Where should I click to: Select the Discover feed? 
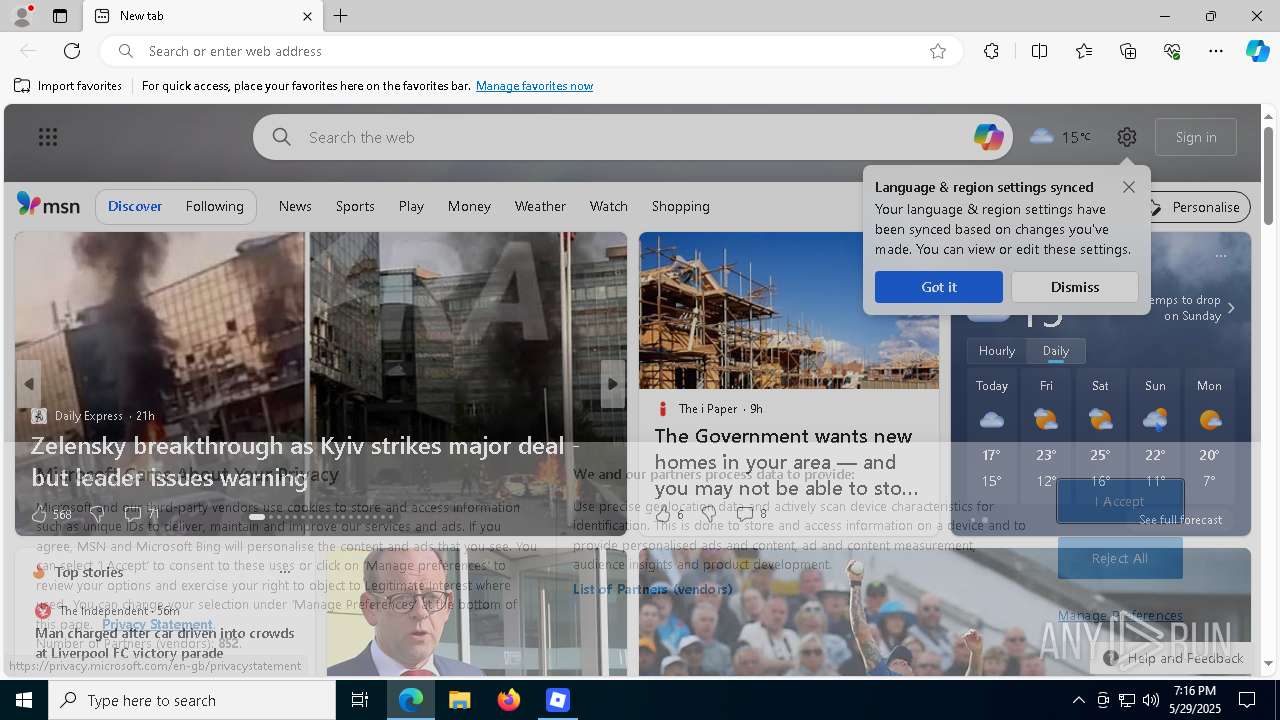[x=135, y=206]
